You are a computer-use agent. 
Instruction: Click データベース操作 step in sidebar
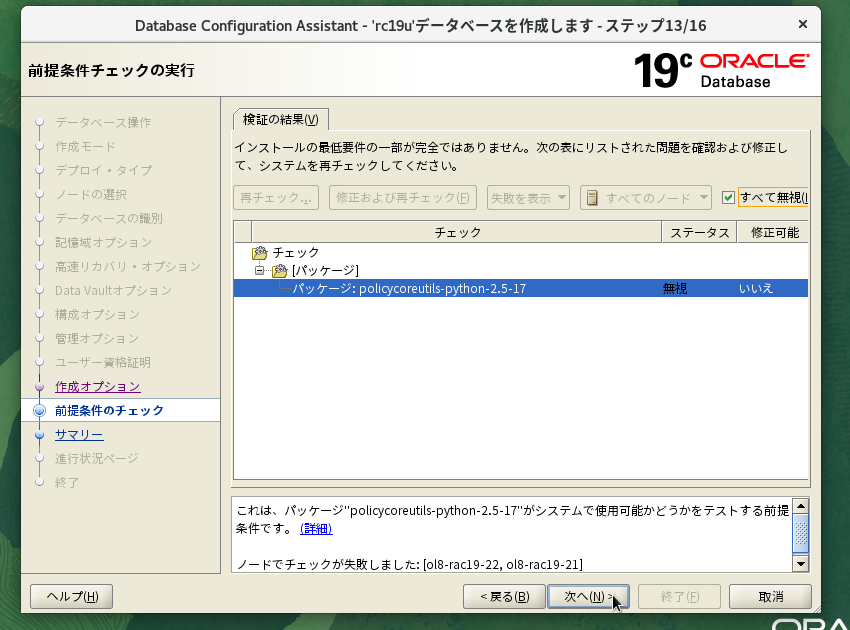pos(103,123)
